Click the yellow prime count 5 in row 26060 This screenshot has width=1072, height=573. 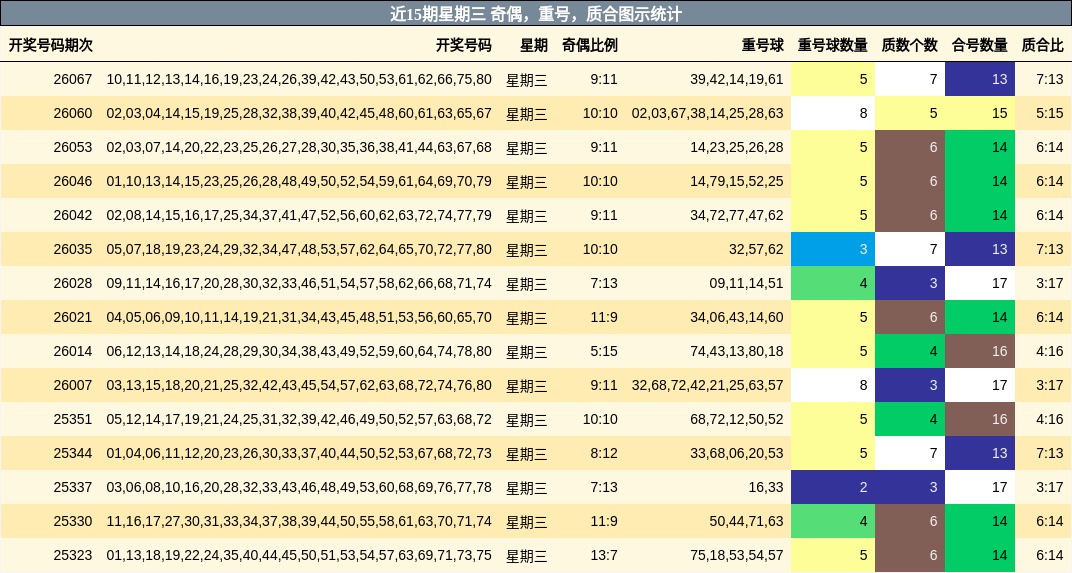[910, 114]
